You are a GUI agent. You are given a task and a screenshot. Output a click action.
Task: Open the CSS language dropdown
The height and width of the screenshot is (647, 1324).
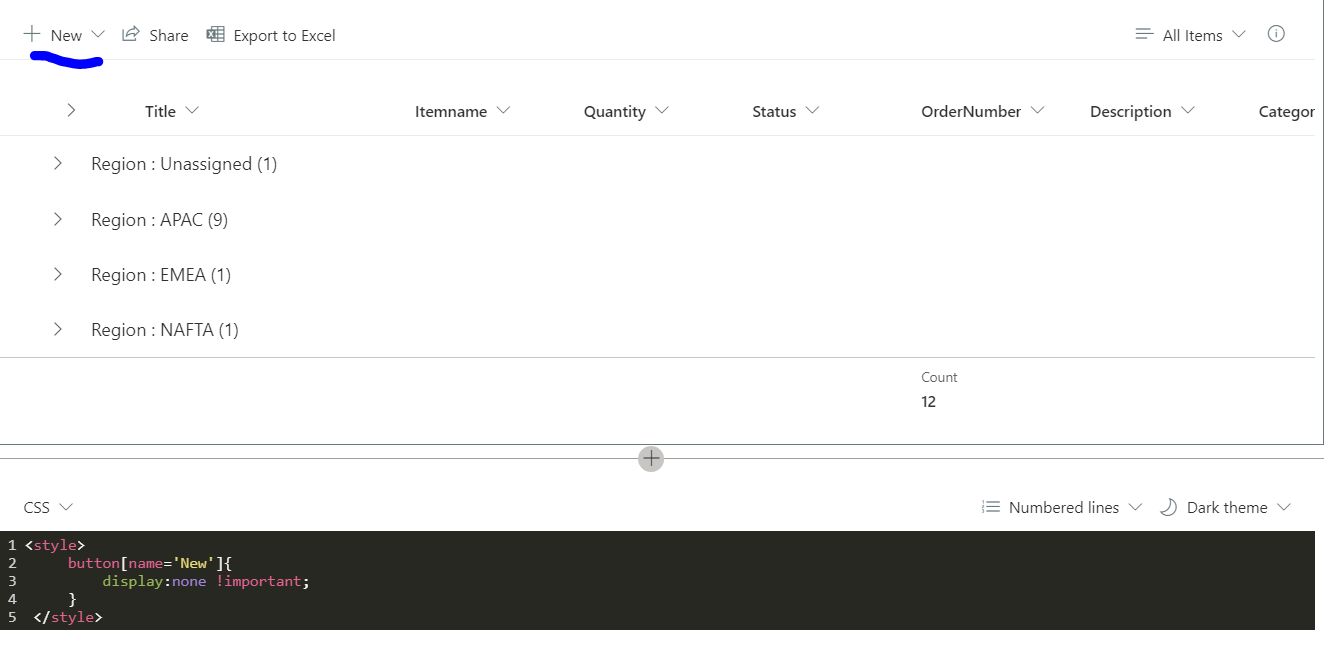coord(66,507)
